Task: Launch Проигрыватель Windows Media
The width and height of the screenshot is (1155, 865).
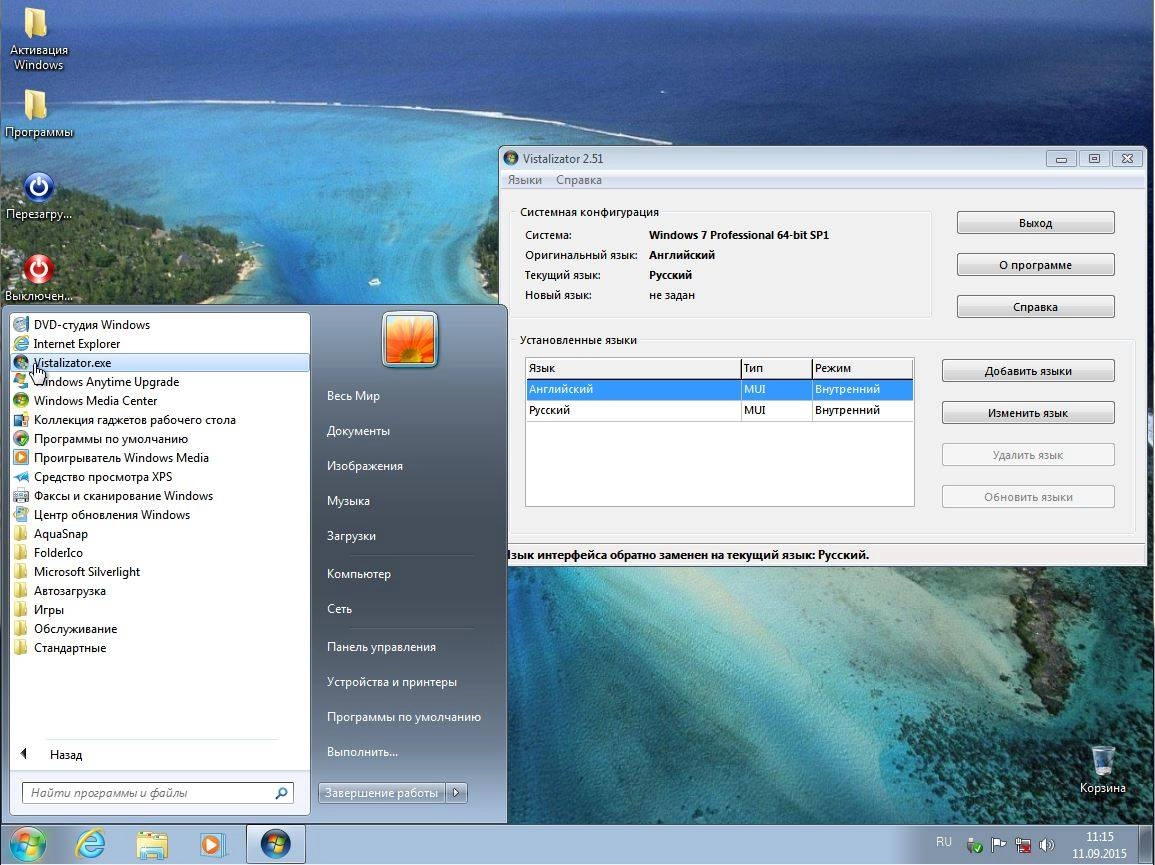Action: tap(160, 458)
